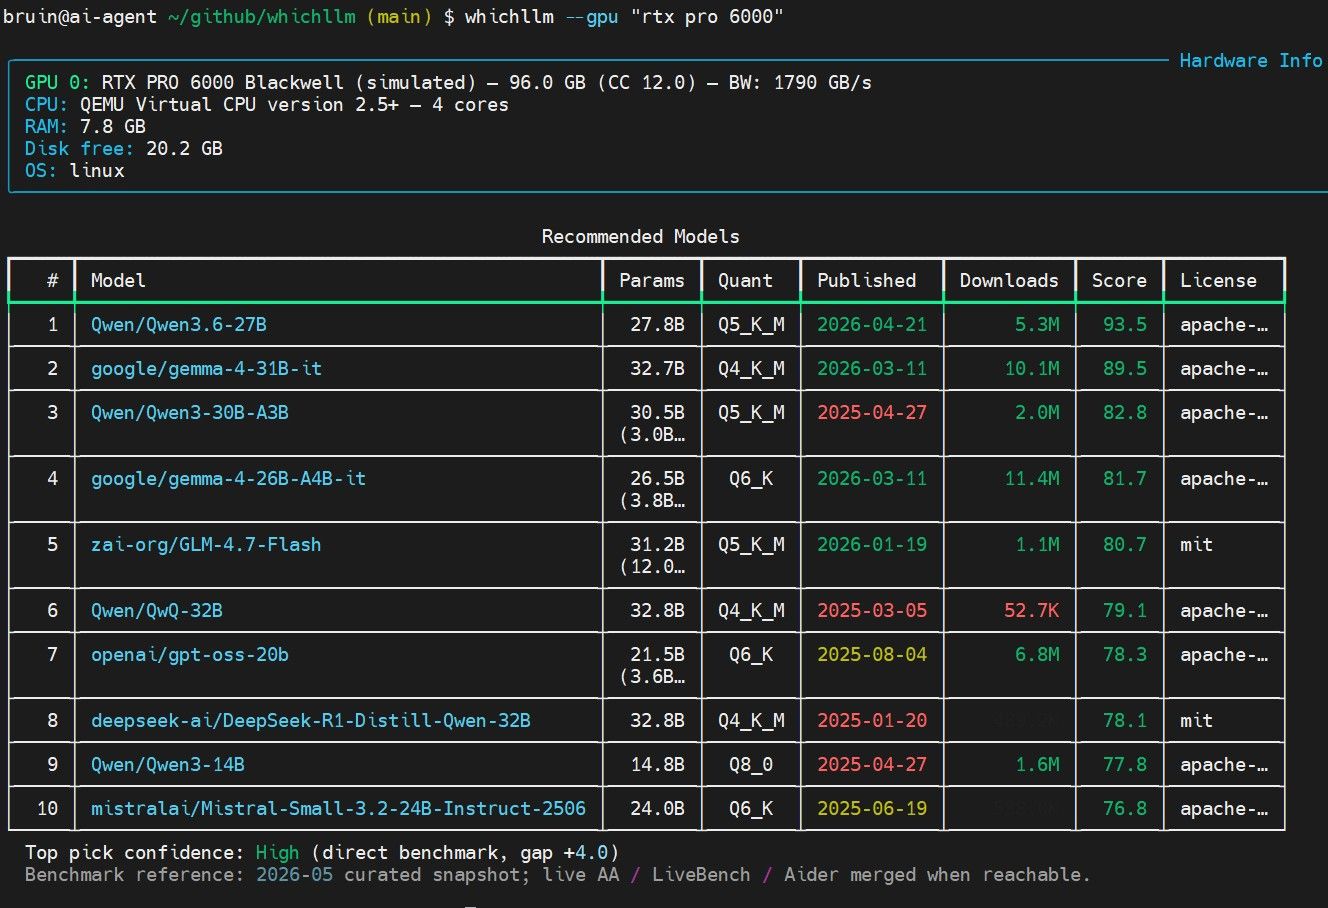This screenshot has height=908, width=1328.
Task: Click the Params column header
Action: click(652, 281)
